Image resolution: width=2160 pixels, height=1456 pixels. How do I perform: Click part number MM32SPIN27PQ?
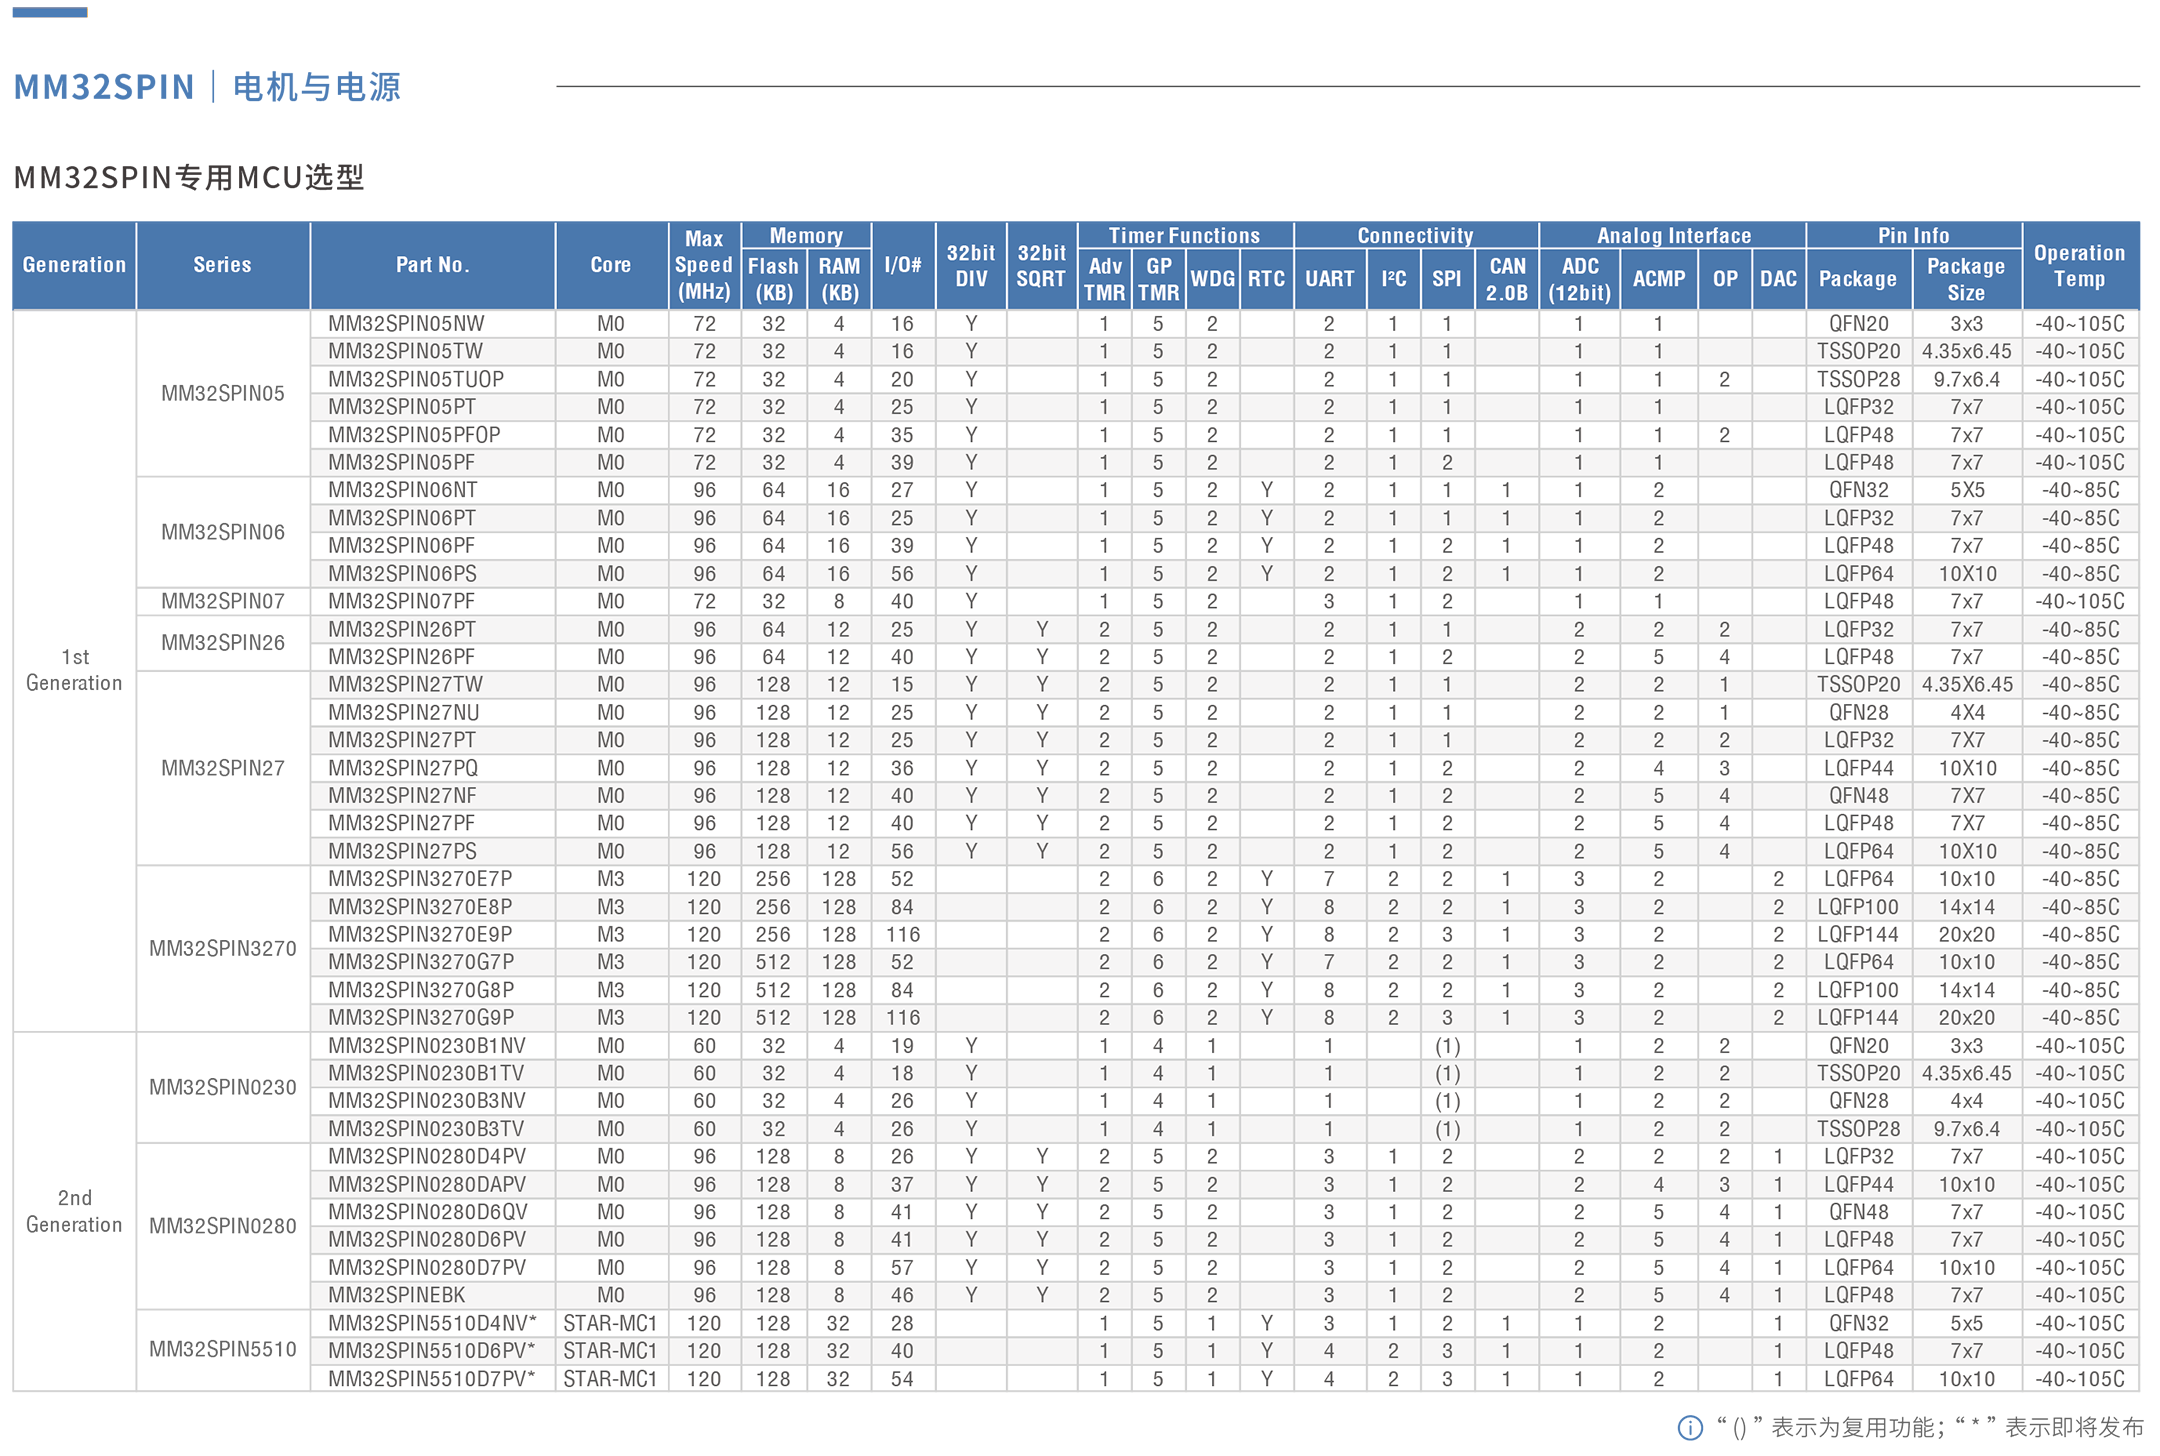(x=403, y=768)
